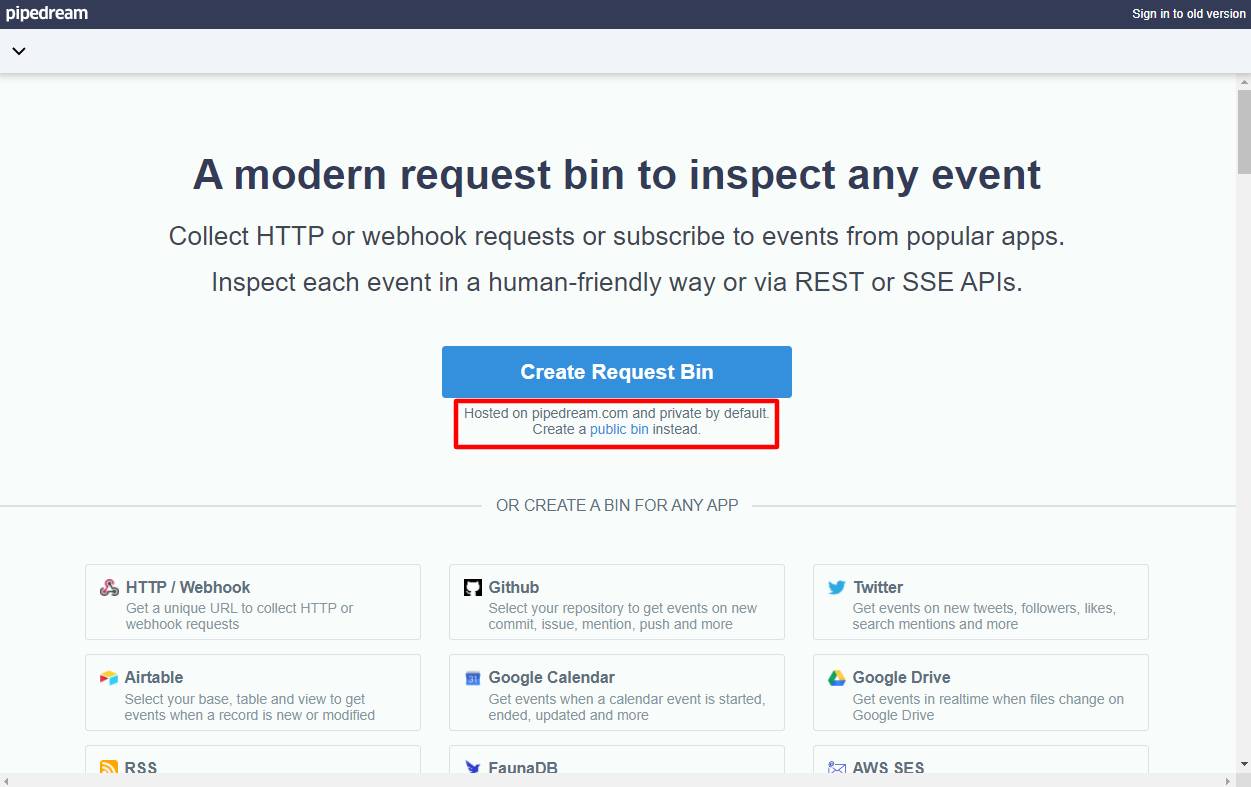
Task: Click the AWS SES envelope icon
Action: click(837, 768)
